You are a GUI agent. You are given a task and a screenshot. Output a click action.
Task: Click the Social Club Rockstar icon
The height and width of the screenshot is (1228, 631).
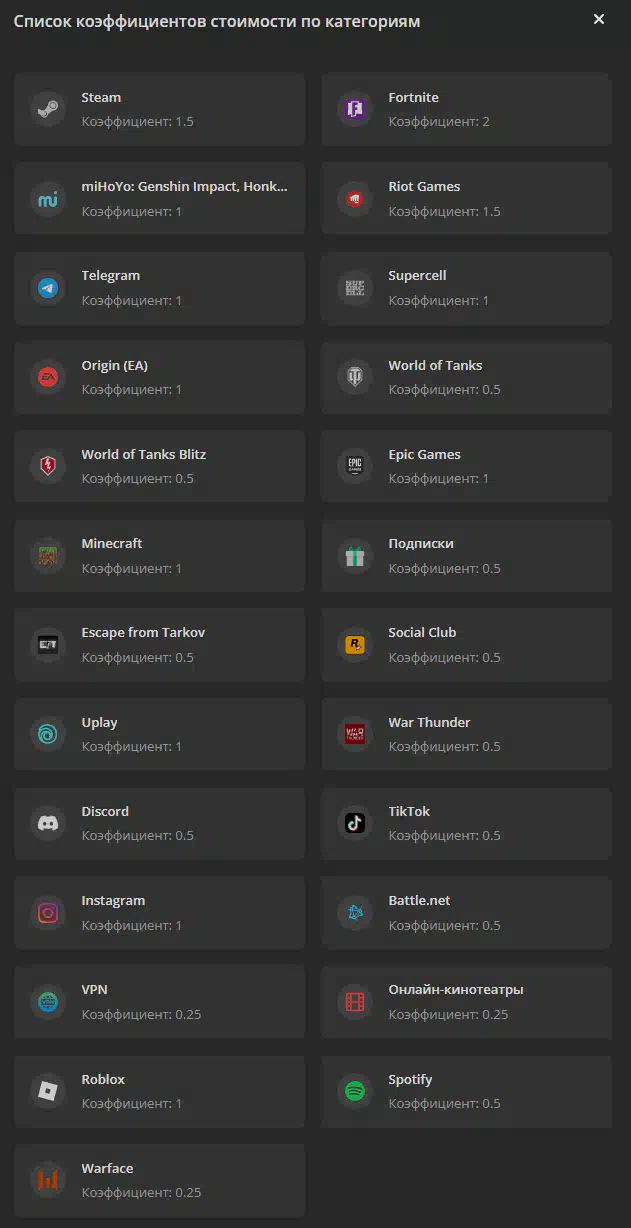354,645
